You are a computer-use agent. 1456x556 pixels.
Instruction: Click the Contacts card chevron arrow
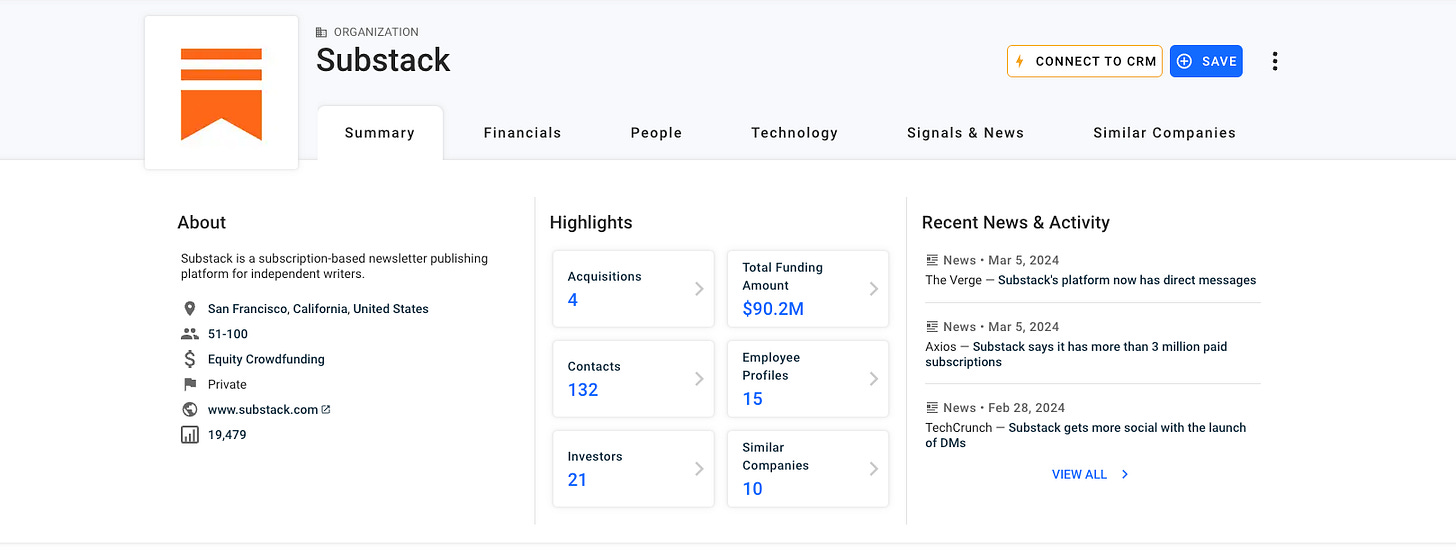click(699, 379)
